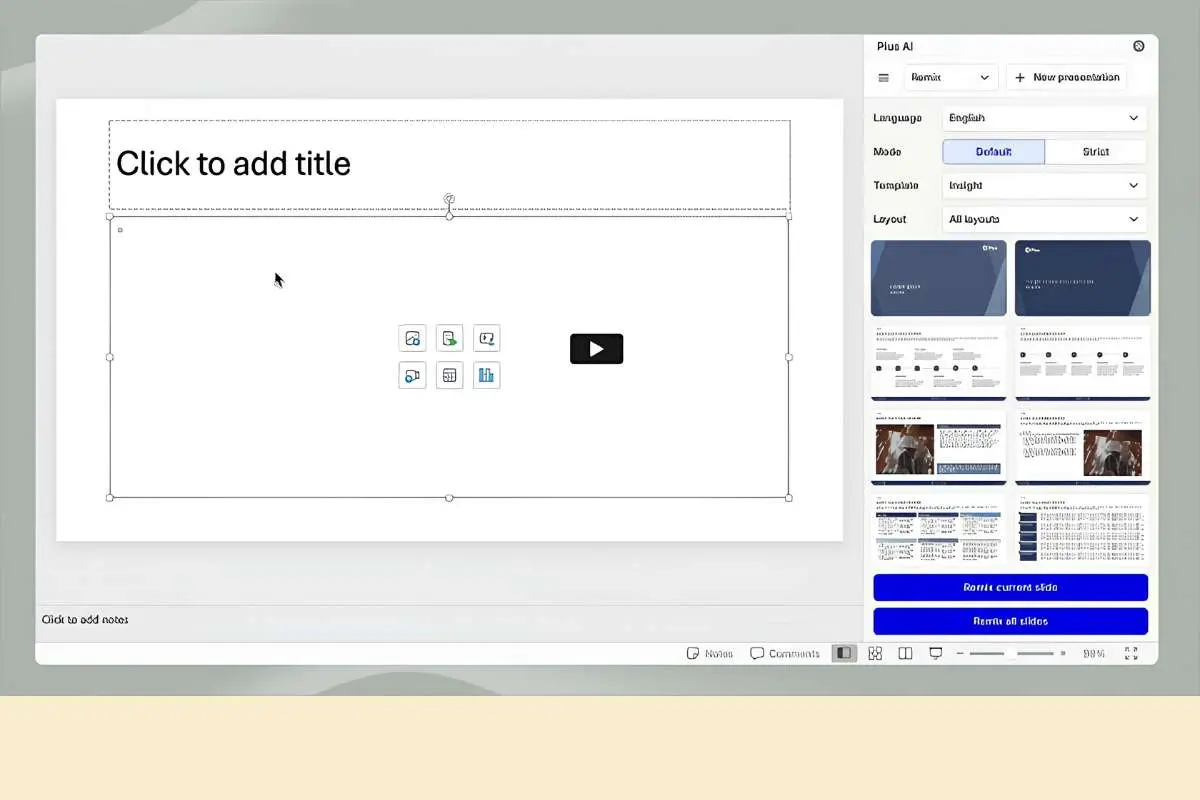The height and width of the screenshot is (800, 1200).
Task: Switch to Reading view icon
Action: [x=905, y=653]
